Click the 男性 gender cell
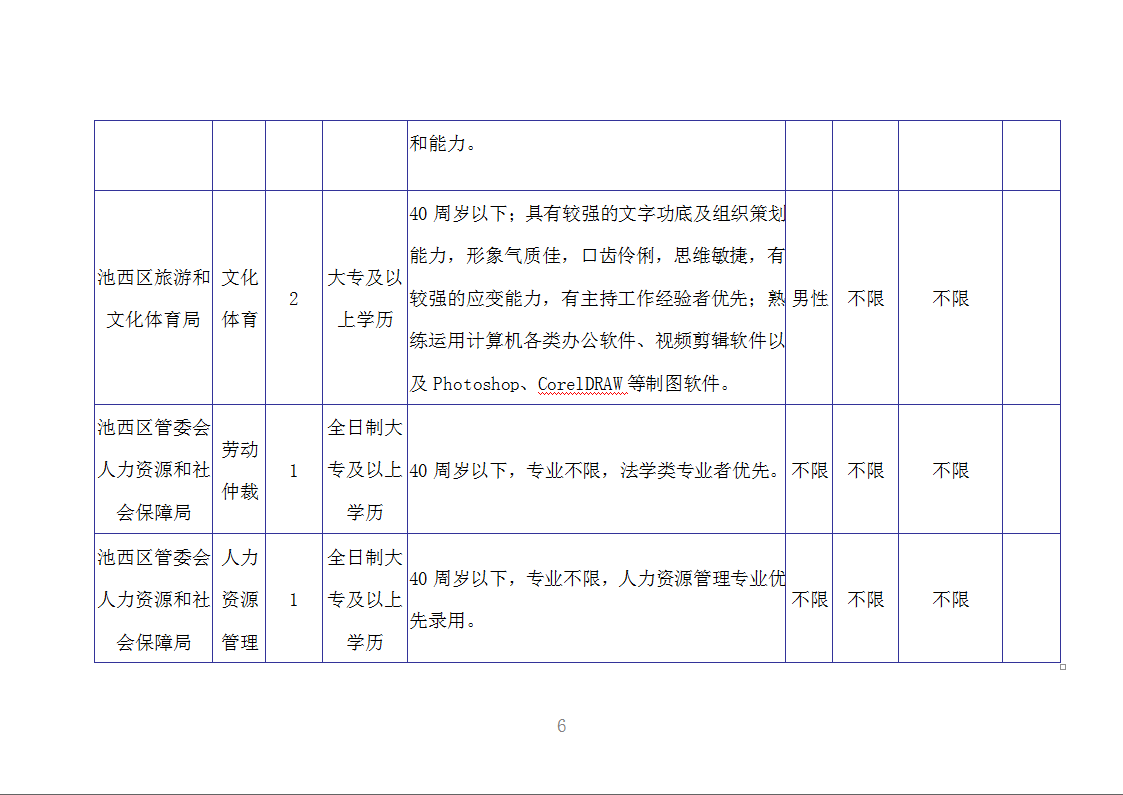Viewport: 1123px width, 795px height. (809, 299)
